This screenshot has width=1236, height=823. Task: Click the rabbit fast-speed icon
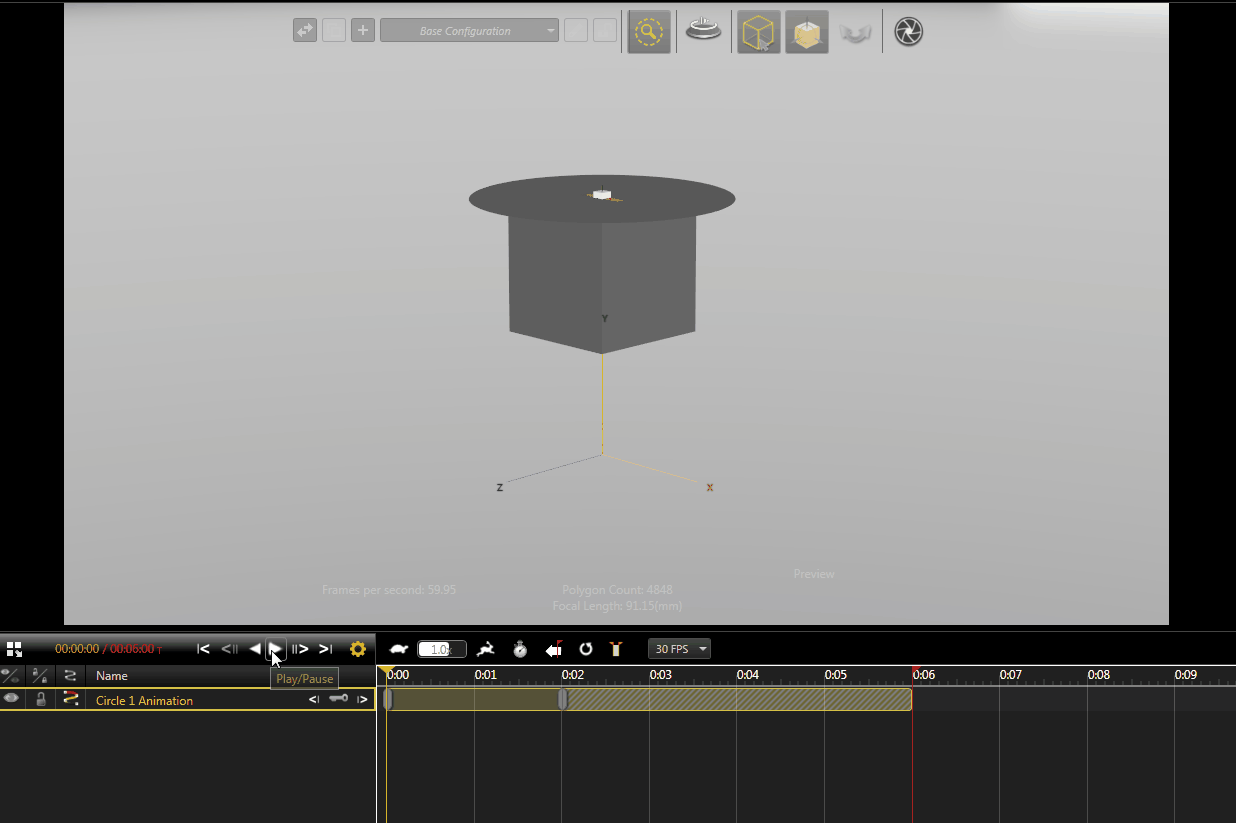(486, 649)
